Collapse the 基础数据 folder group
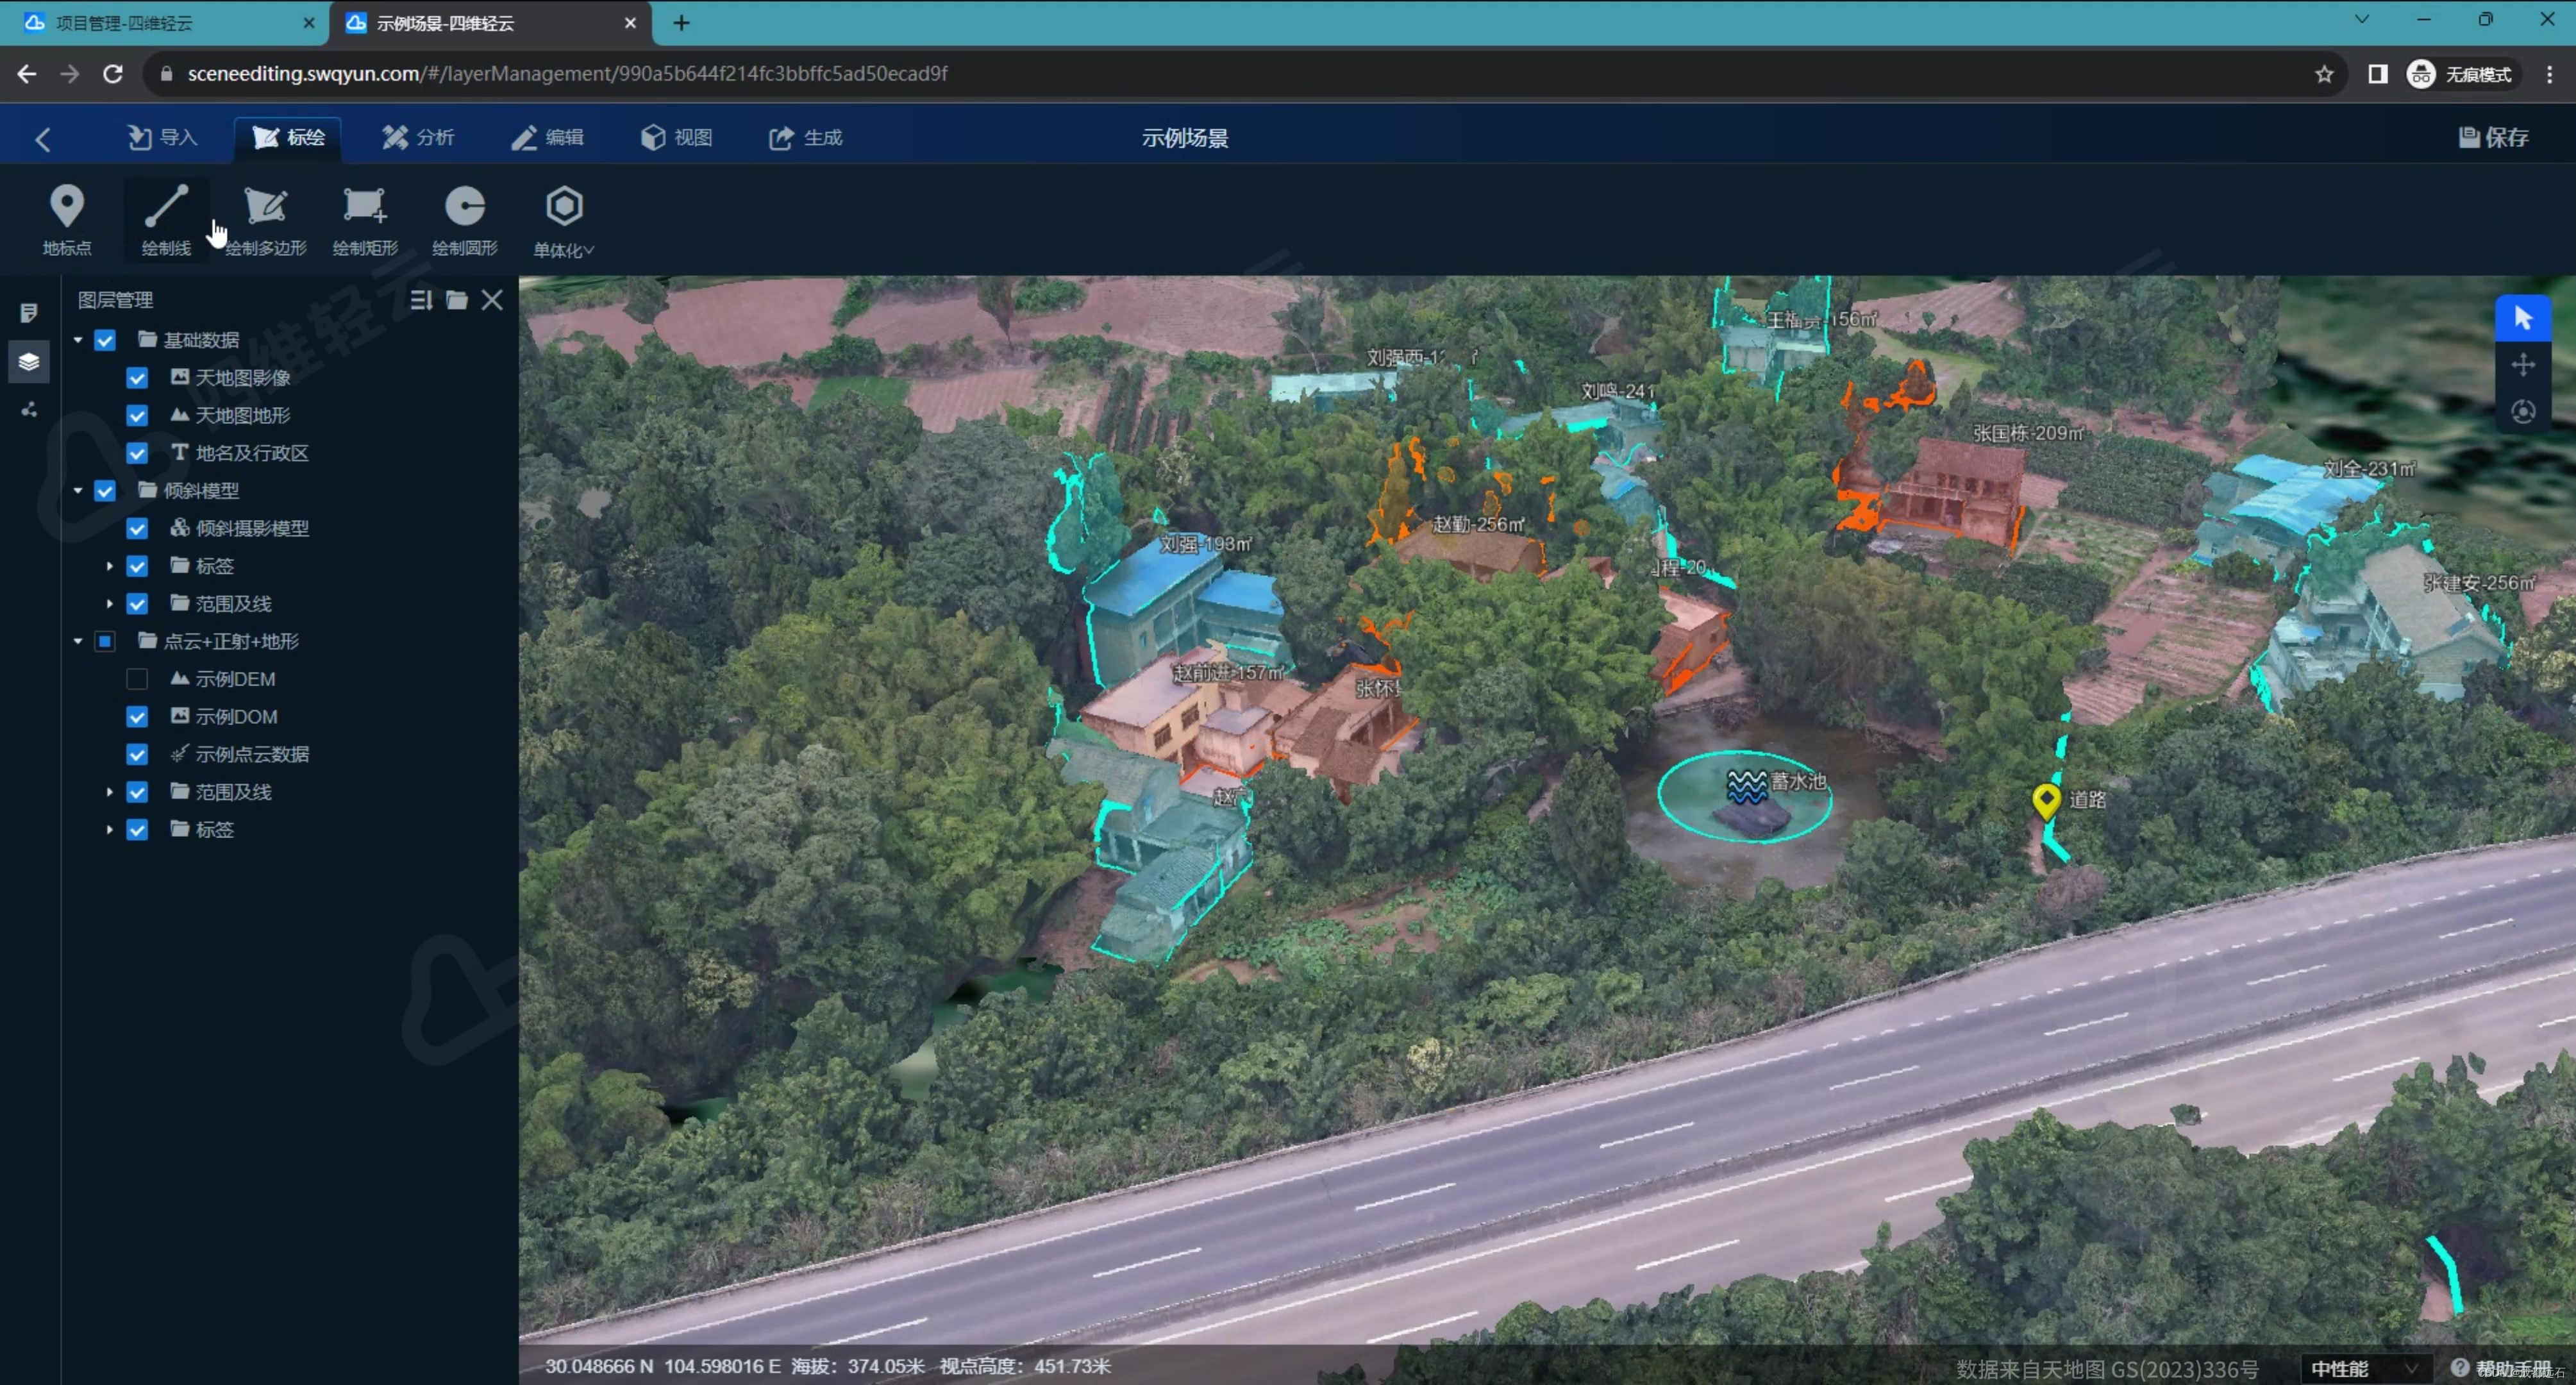The image size is (2576, 1385). pos(78,340)
